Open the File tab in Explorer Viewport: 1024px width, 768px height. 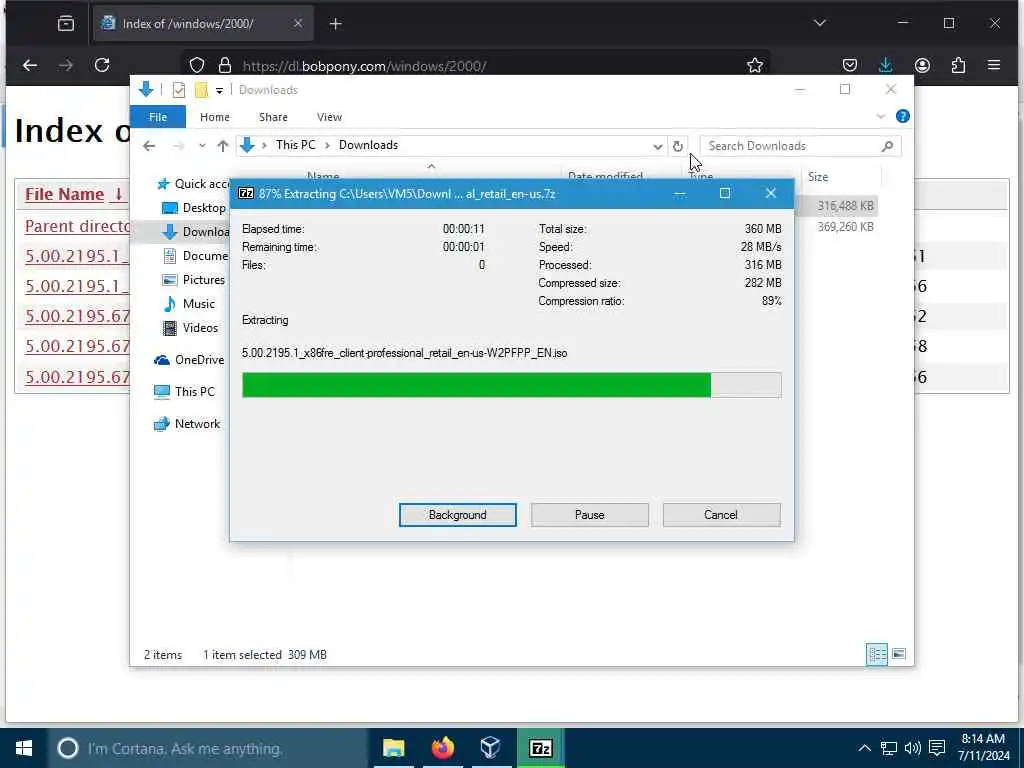point(158,117)
